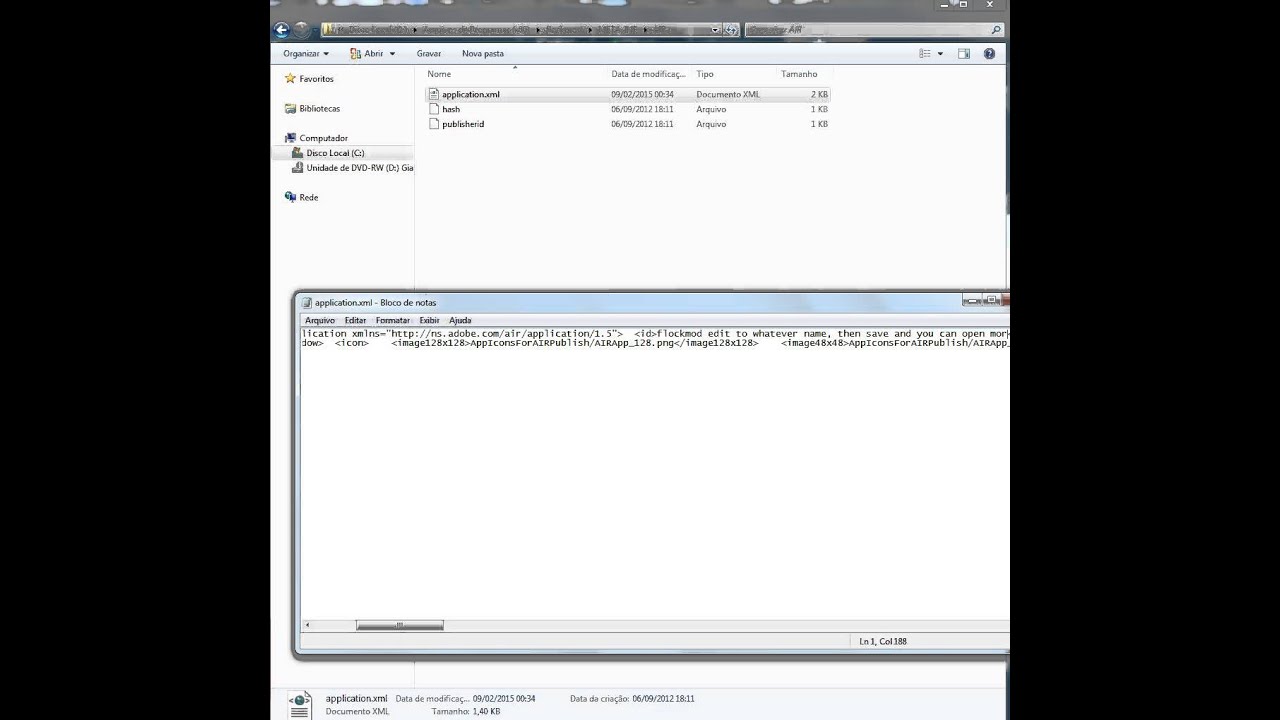1280x720 pixels.
Task: Click the Notepad scrollbar left arrow
Action: click(307, 625)
